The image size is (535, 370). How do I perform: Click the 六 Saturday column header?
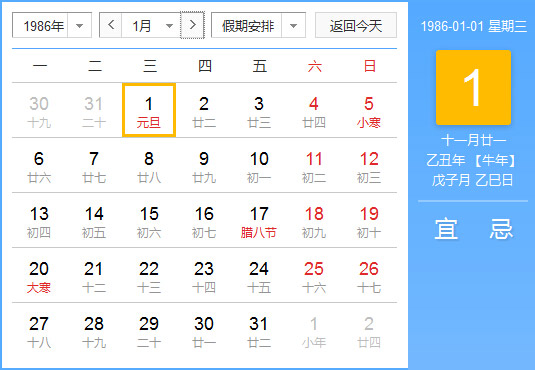(314, 66)
